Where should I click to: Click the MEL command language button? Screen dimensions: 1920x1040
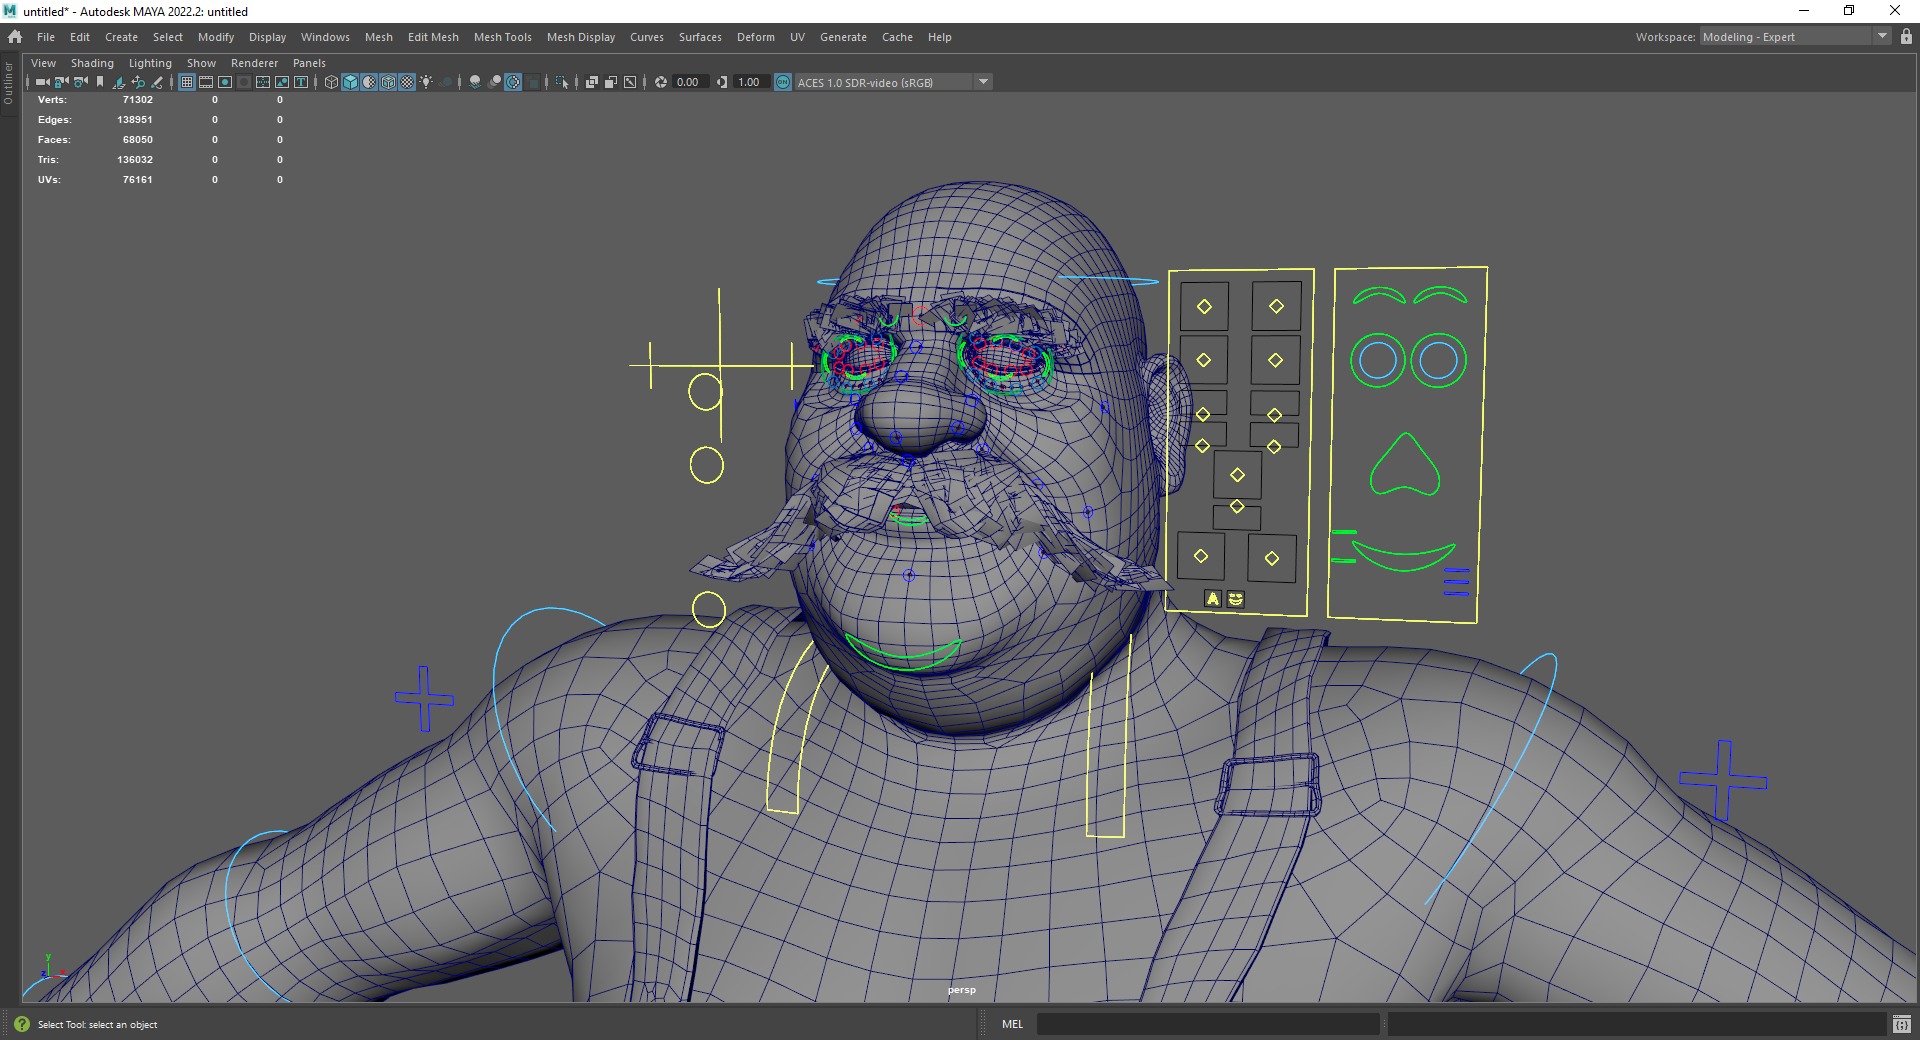1012,1024
